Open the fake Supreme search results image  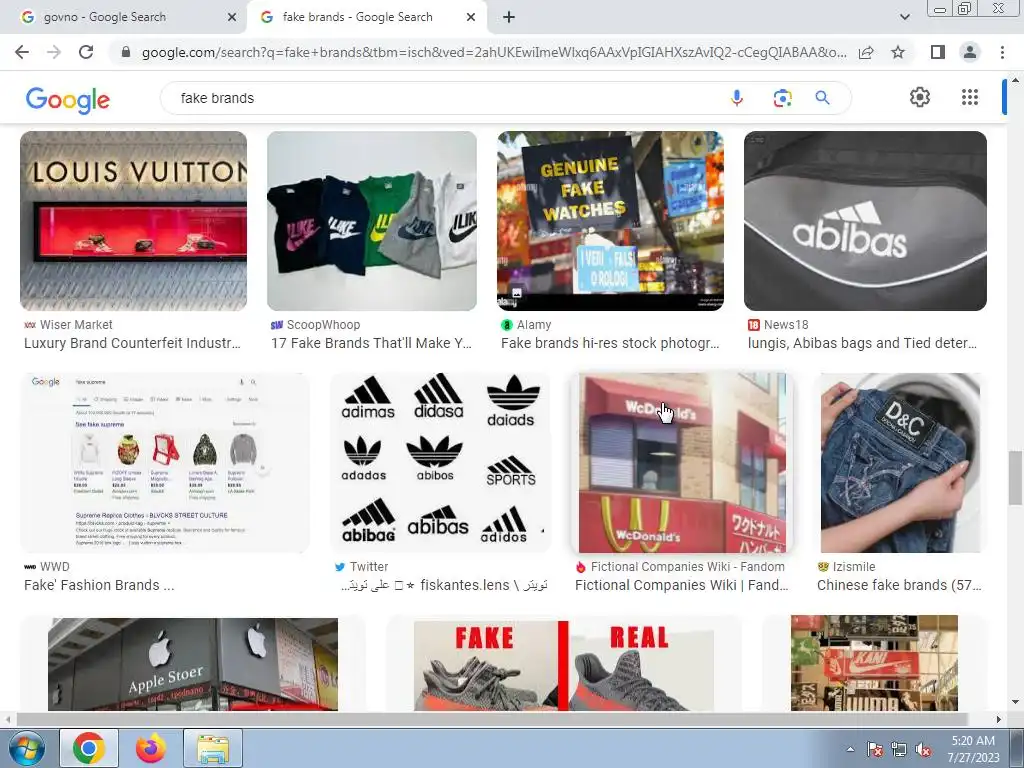(165, 463)
